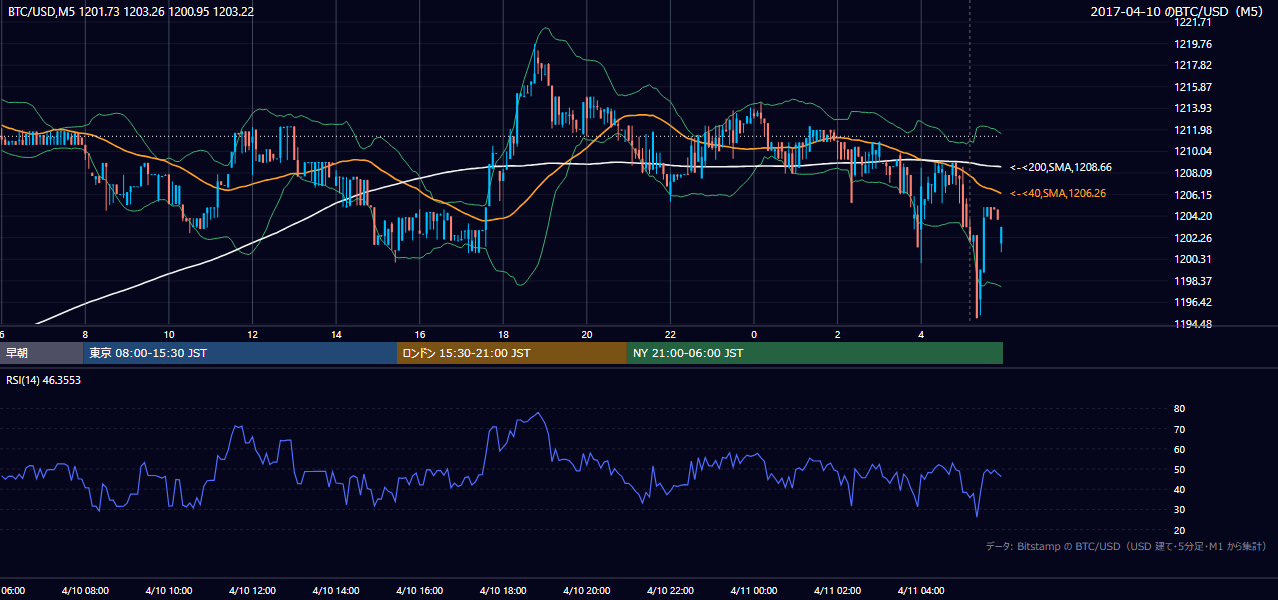Viewport: 1278px width, 600px height.
Task: Click price axis value 1200.31
Action: pyautogui.click(x=1193, y=259)
